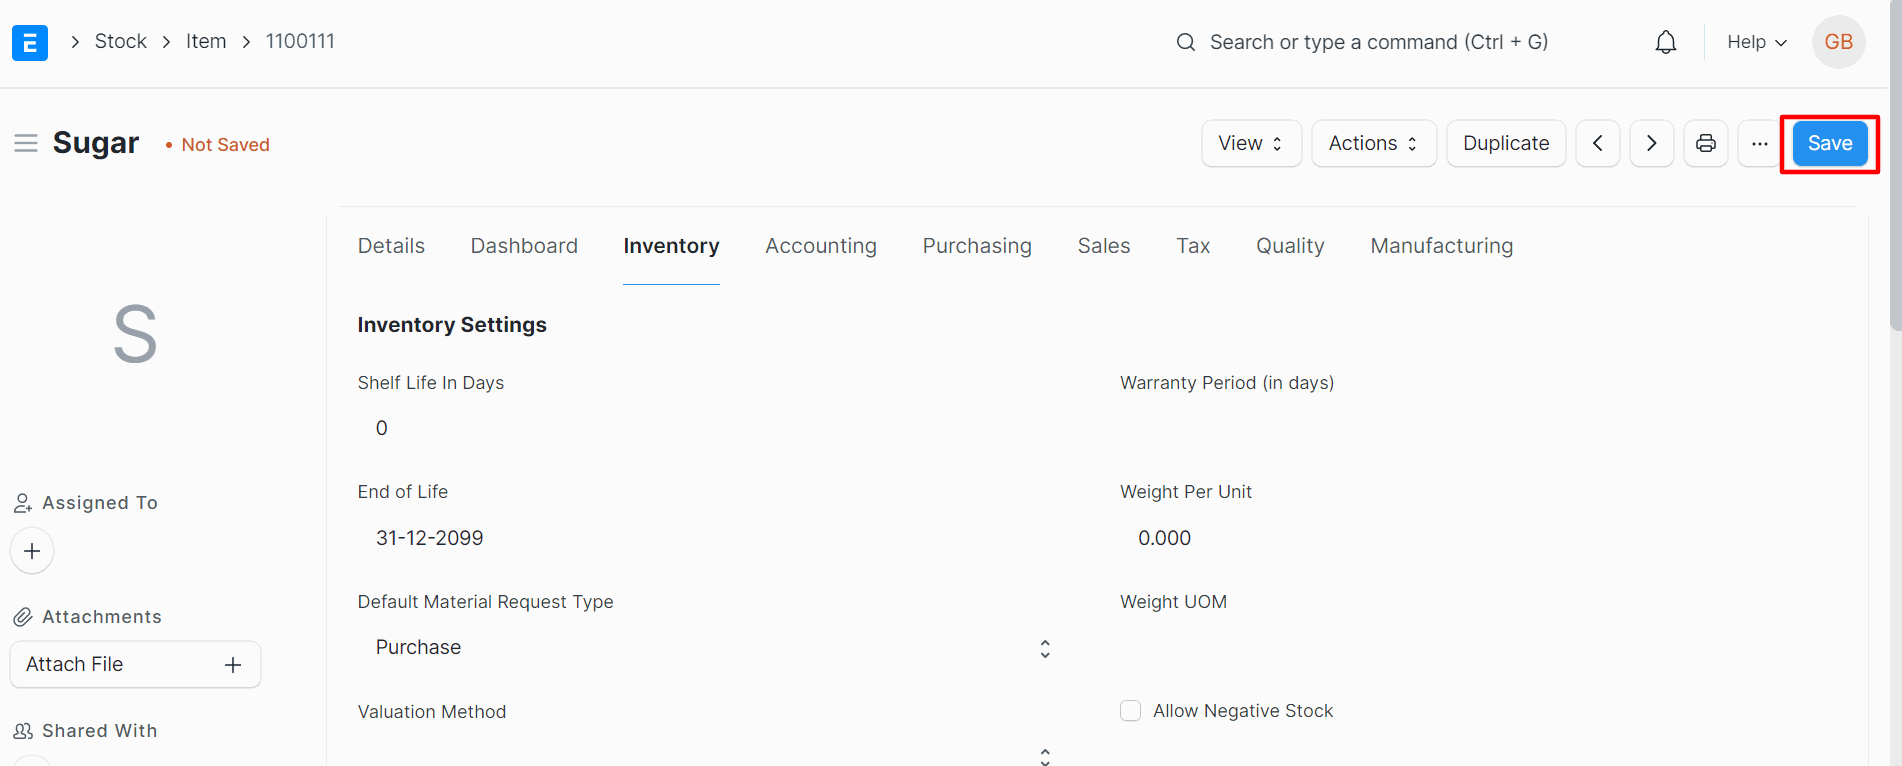Click the Shared With label
Image resolution: width=1902 pixels, height=766 pixels.
[100, 731]
